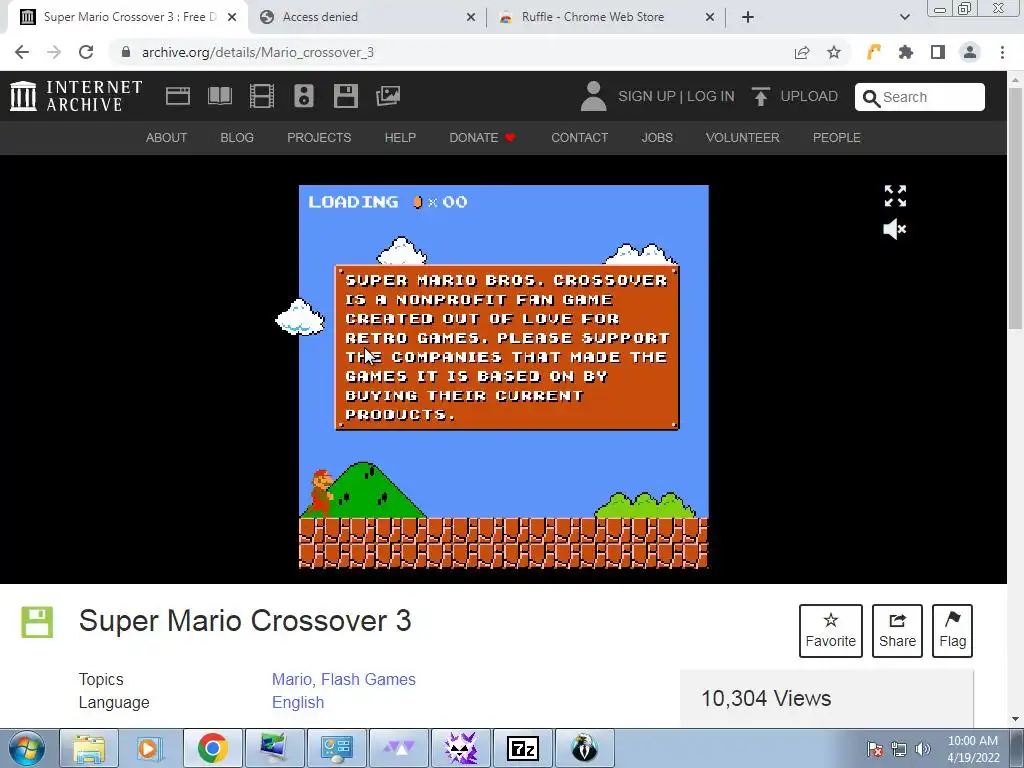Close the Ruffle Chrome Web Store tab
The image size is (1024, 768).
710,18
